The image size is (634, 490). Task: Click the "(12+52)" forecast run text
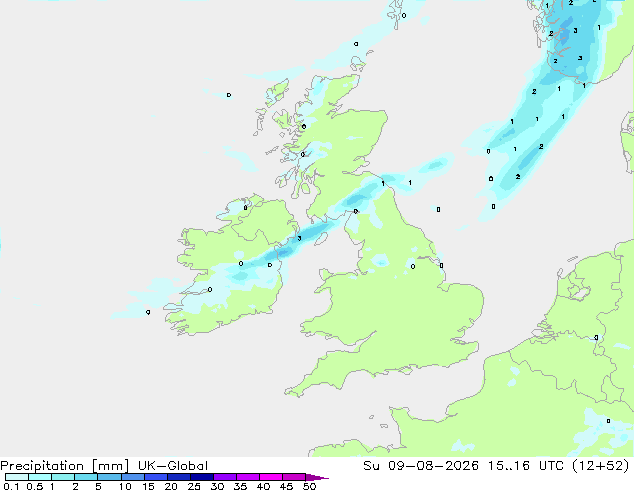click(601, 466)
